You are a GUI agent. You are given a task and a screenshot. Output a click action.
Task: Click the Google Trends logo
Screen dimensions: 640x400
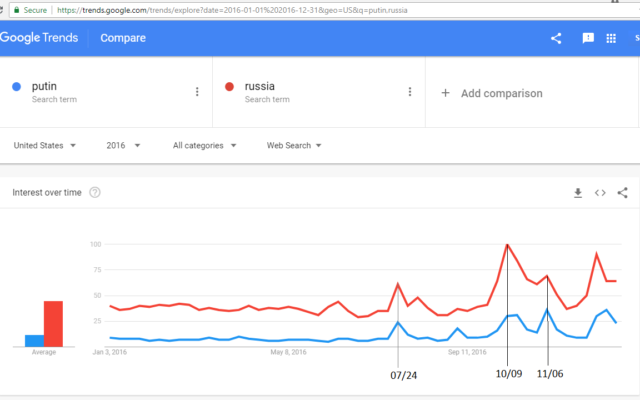tap(39, 38)
